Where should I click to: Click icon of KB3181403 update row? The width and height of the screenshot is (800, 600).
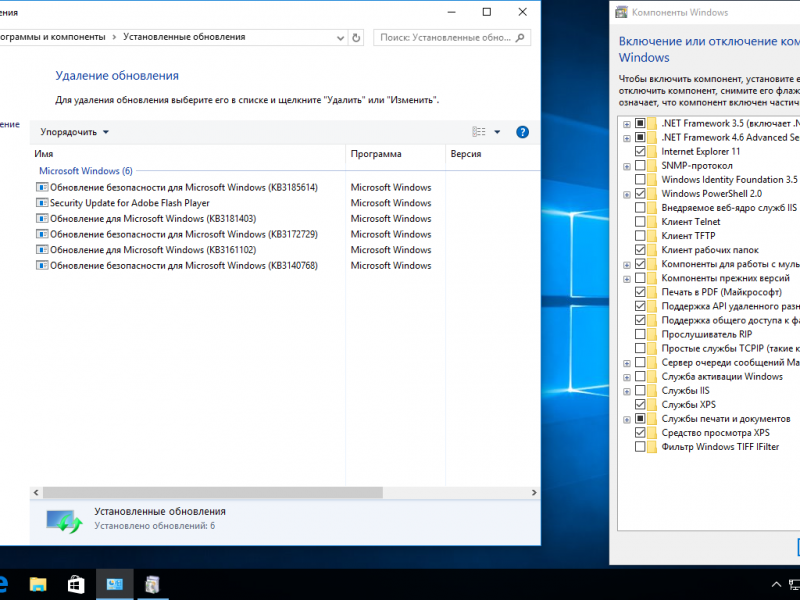point(42,218)
